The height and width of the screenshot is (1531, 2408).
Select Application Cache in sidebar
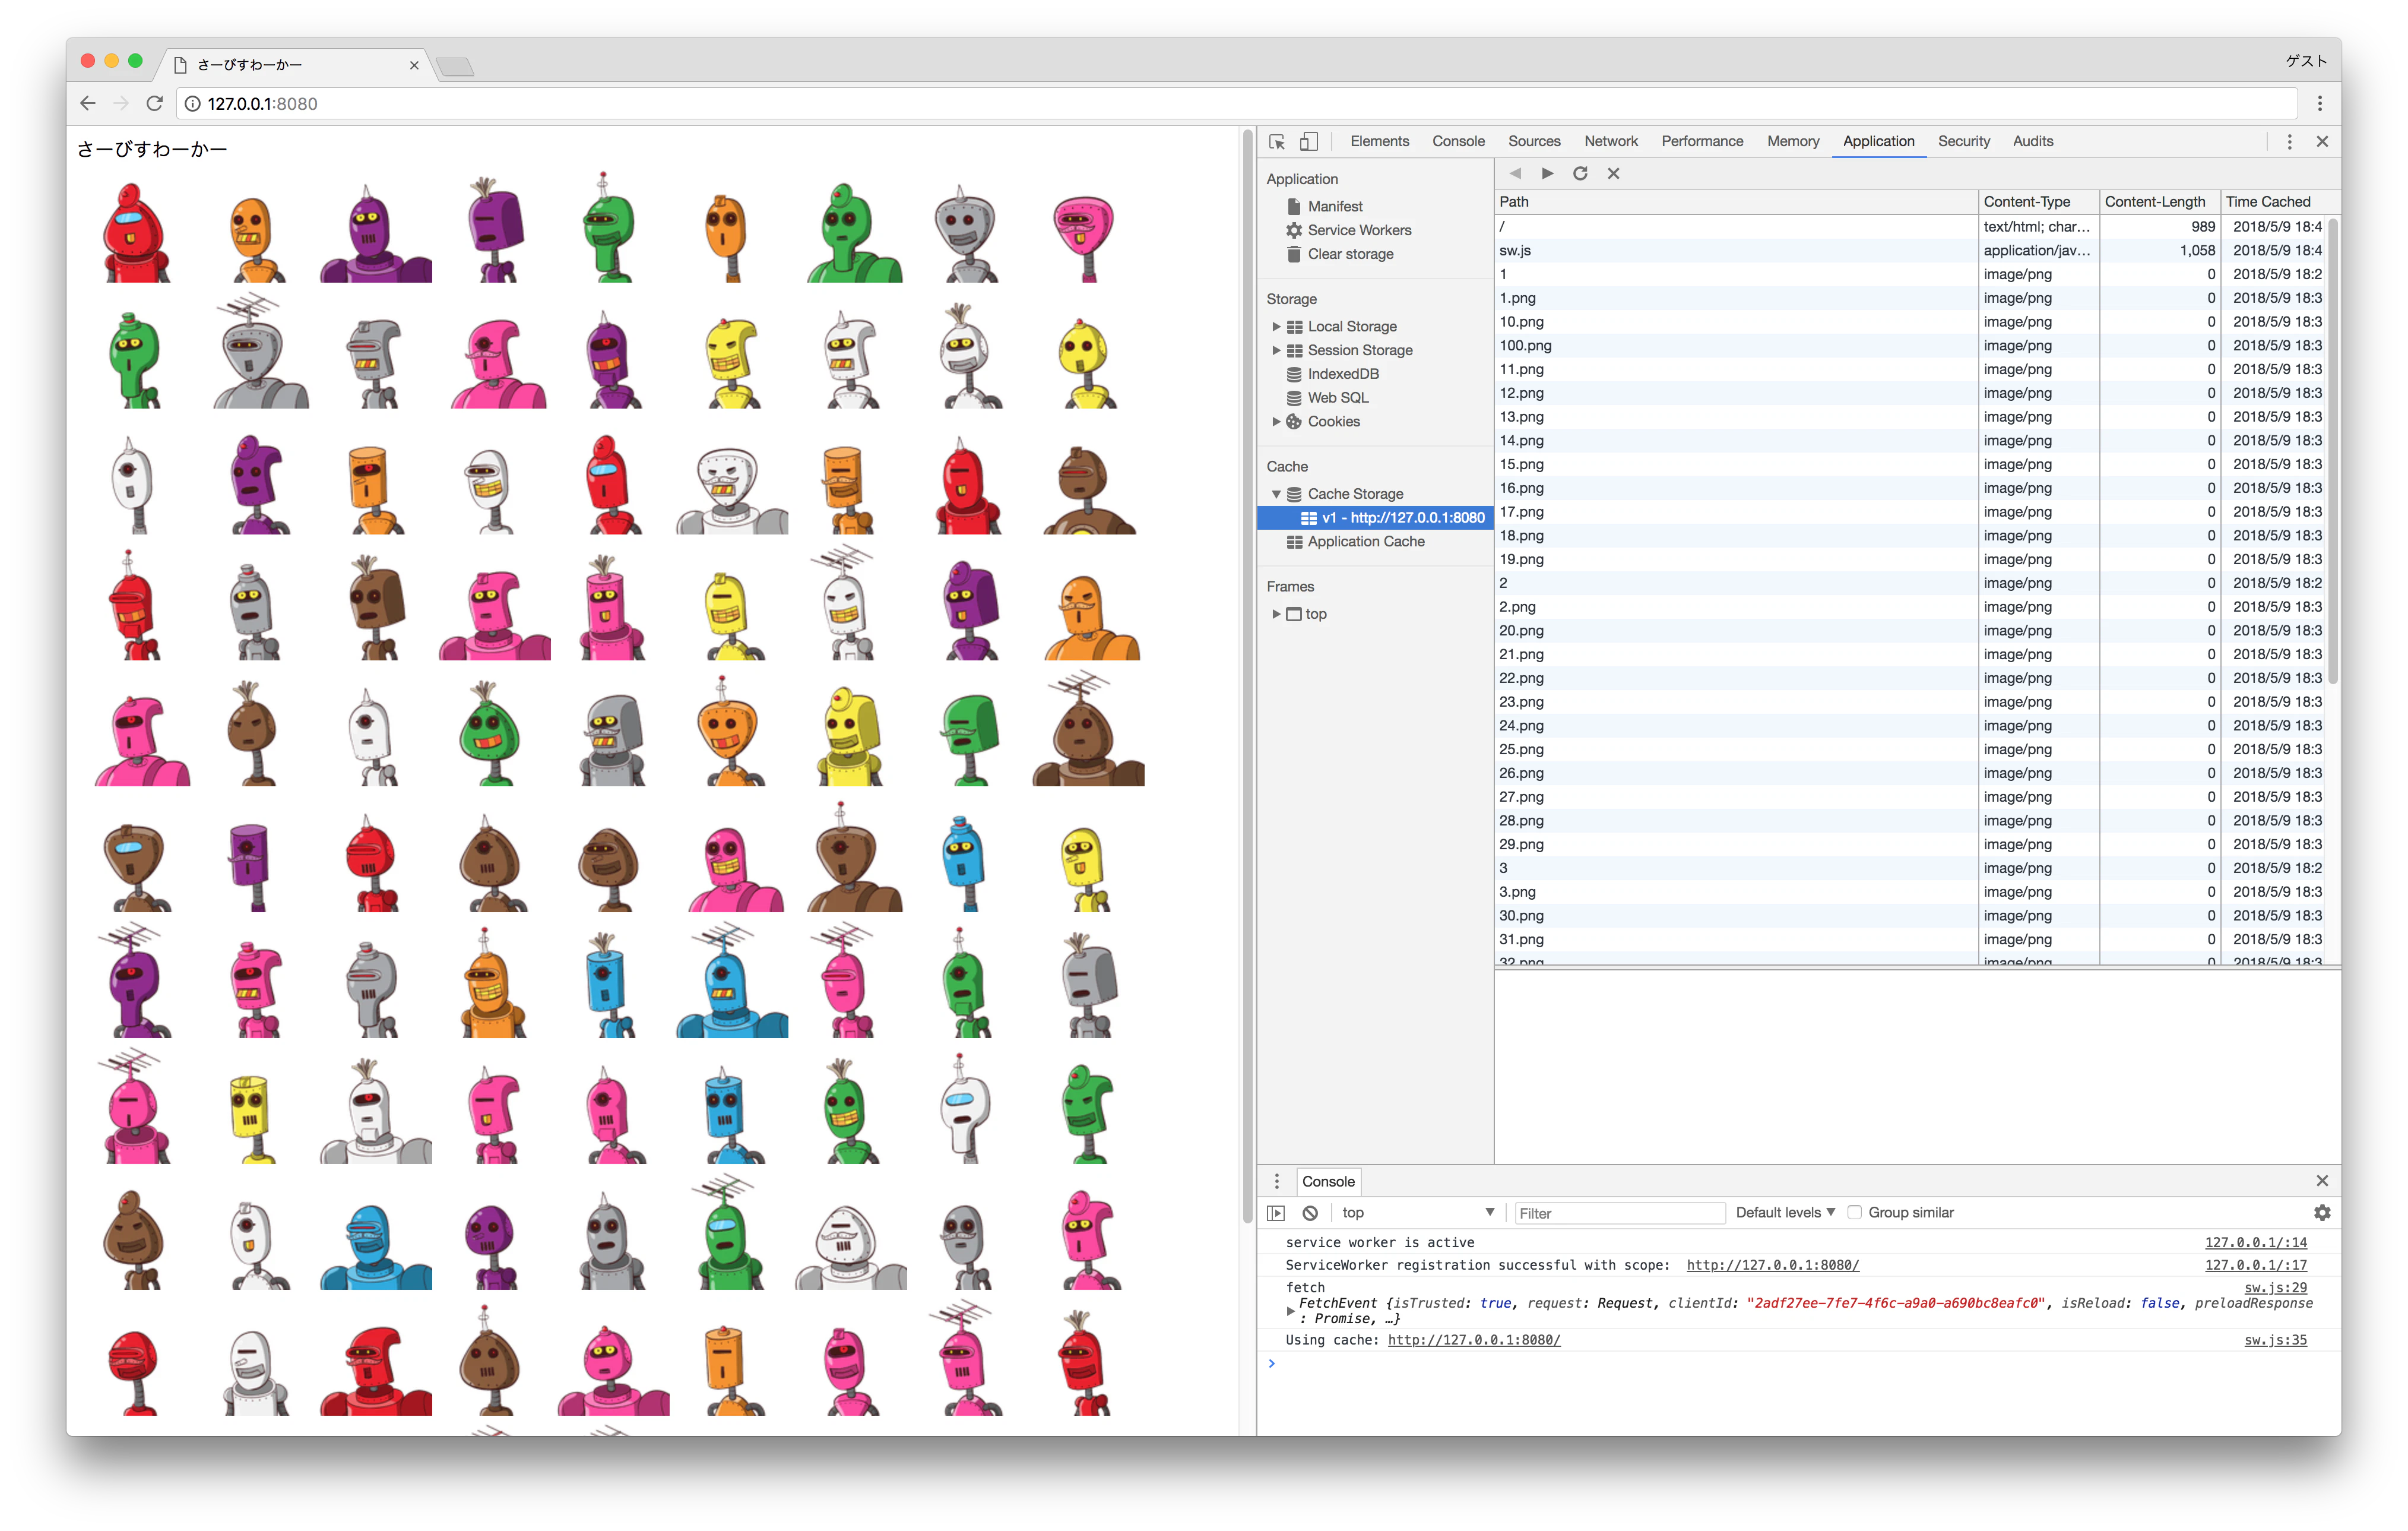[x=1365, y=541]
